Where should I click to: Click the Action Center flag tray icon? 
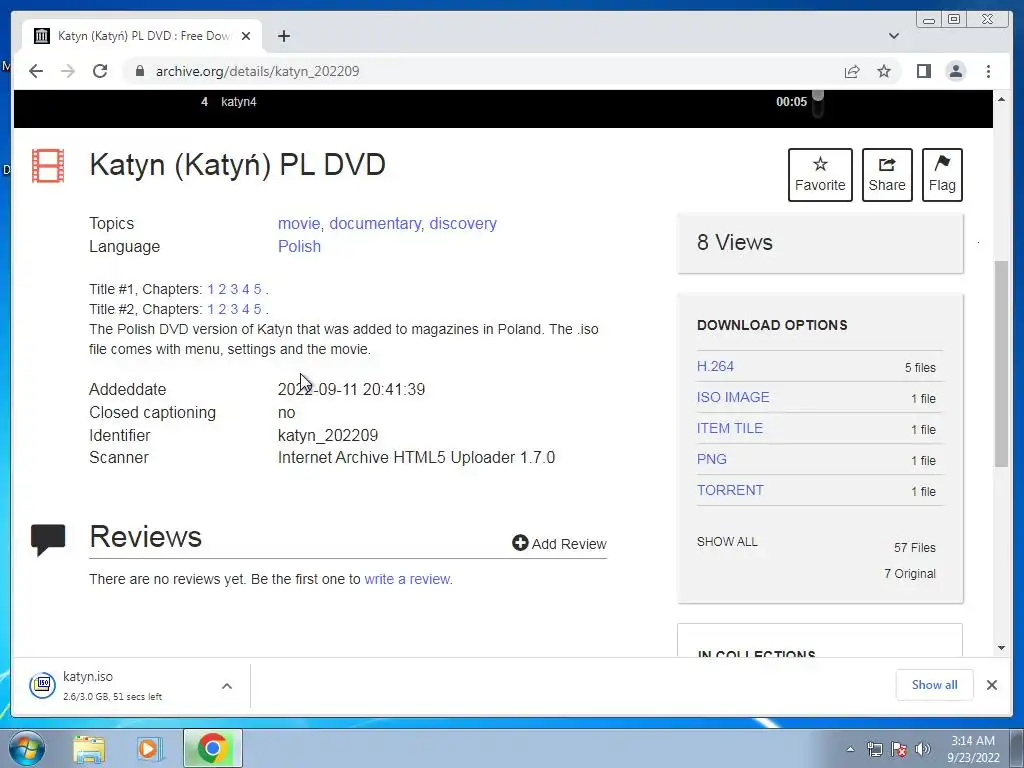click(899, 749)
